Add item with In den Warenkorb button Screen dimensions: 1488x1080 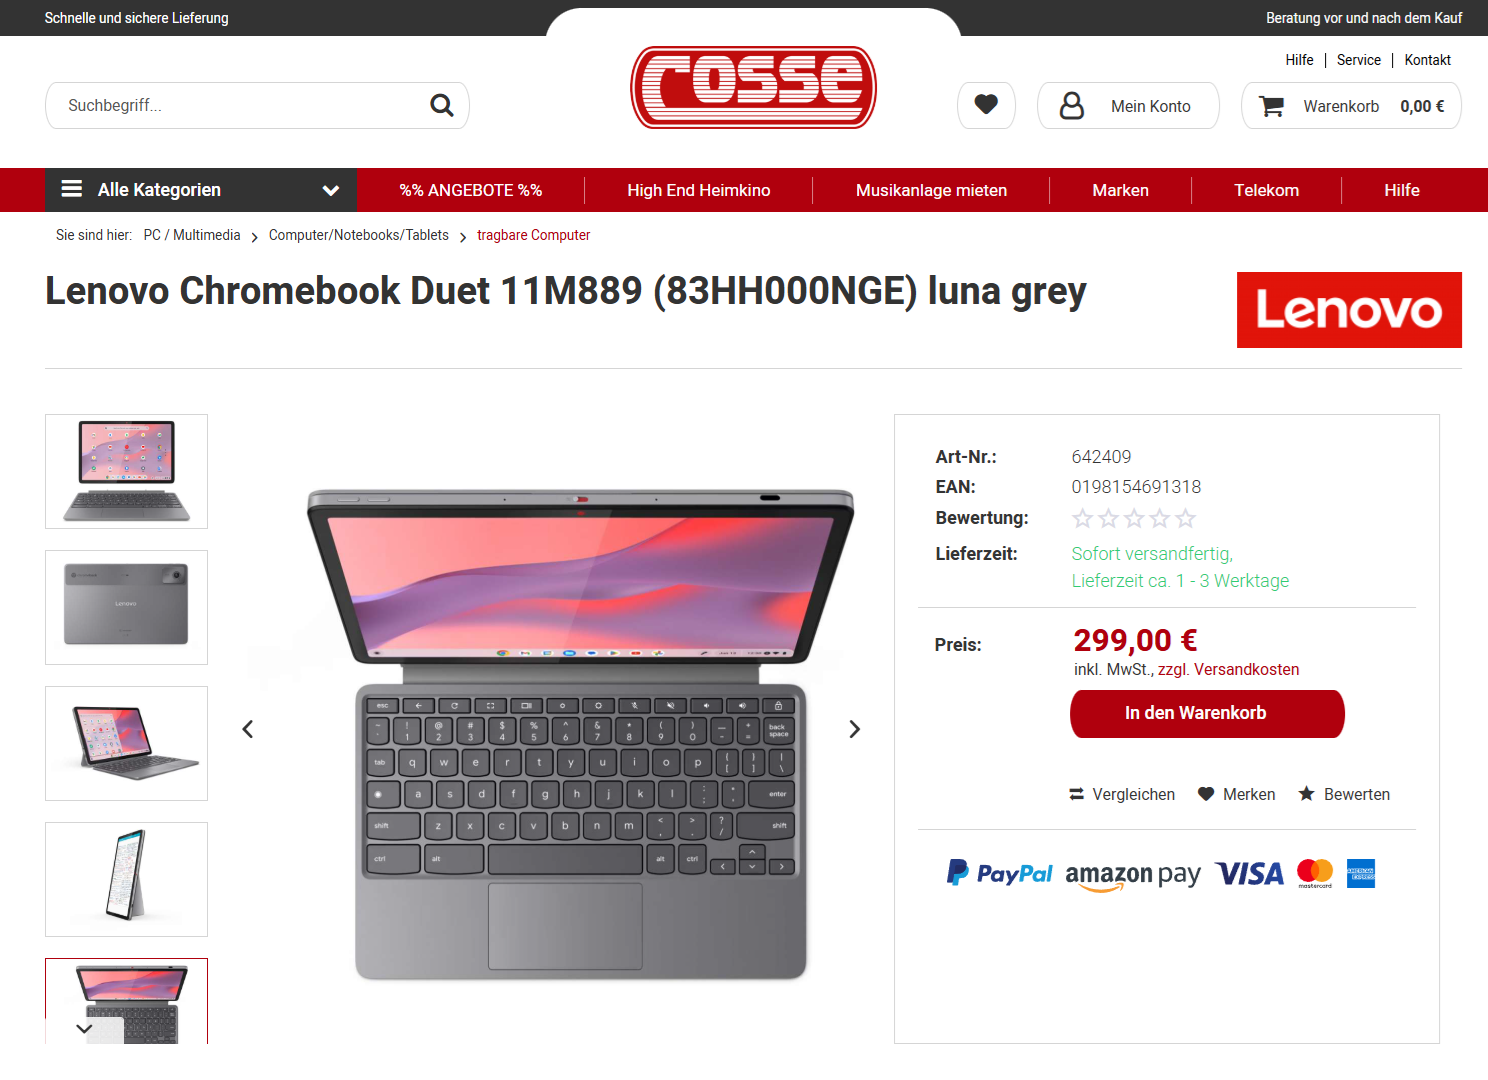tap(1207, 714)
